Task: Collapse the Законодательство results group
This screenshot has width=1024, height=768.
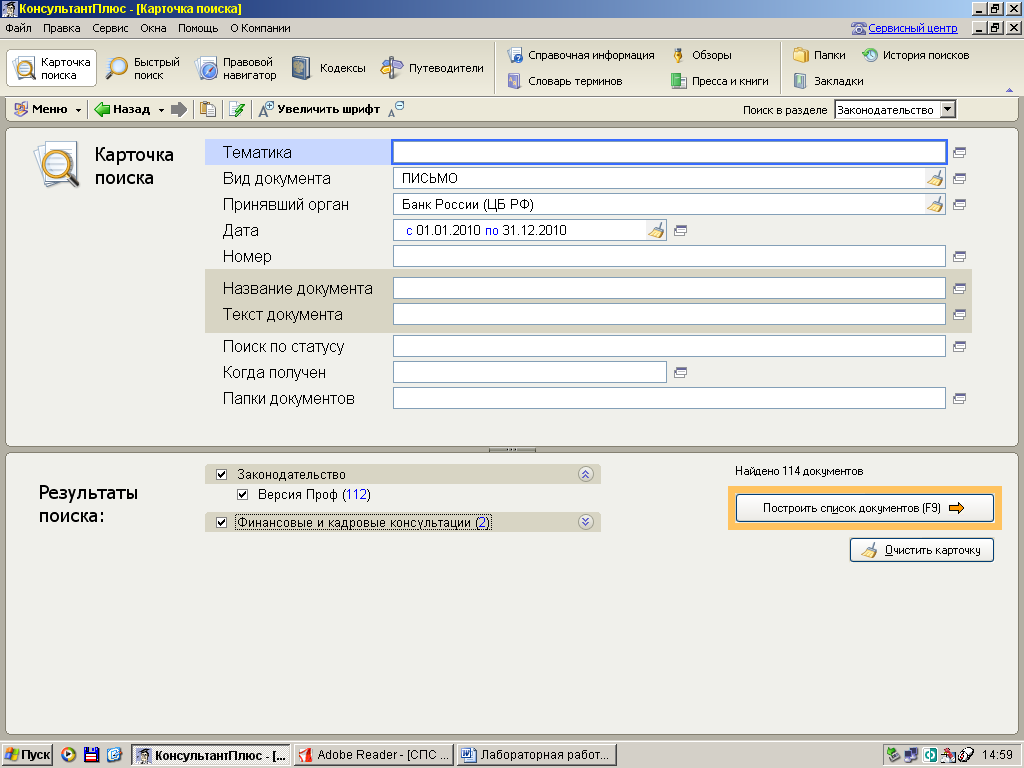Action: [x=586, y=475]
